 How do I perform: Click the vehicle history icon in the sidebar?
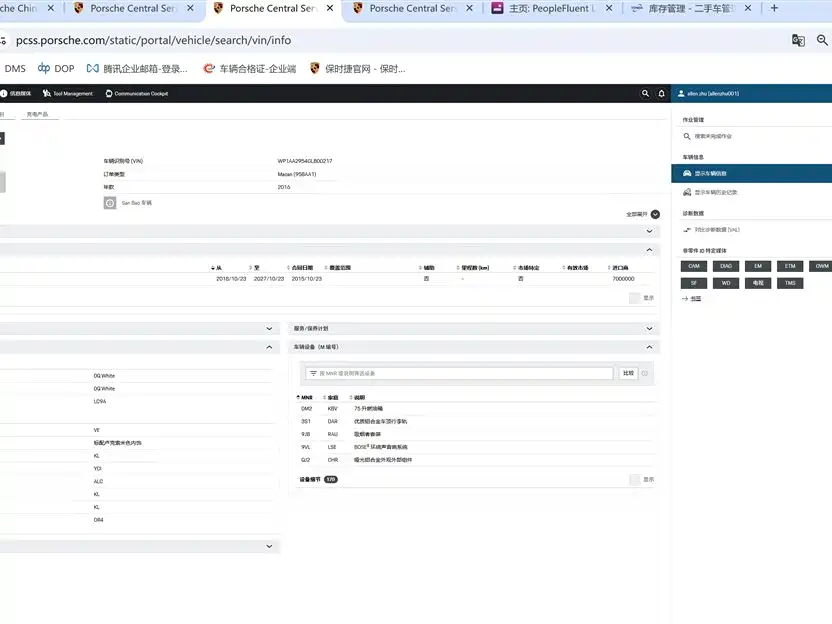687,192
